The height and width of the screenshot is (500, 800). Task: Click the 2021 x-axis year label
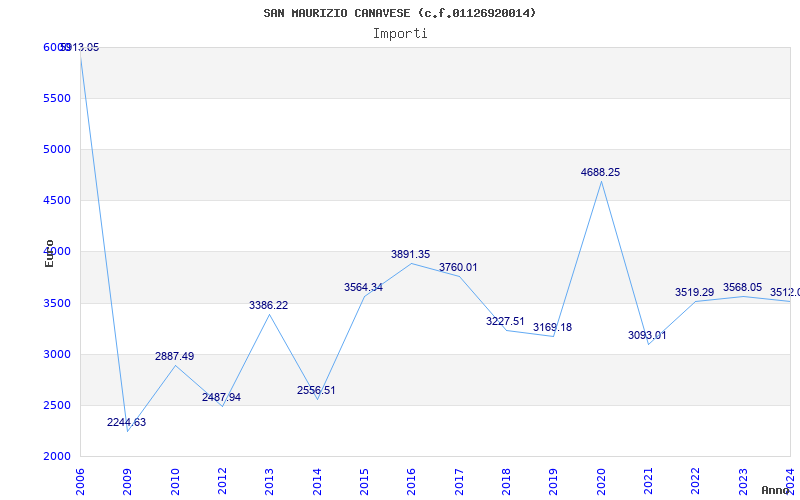pos(648,482)
